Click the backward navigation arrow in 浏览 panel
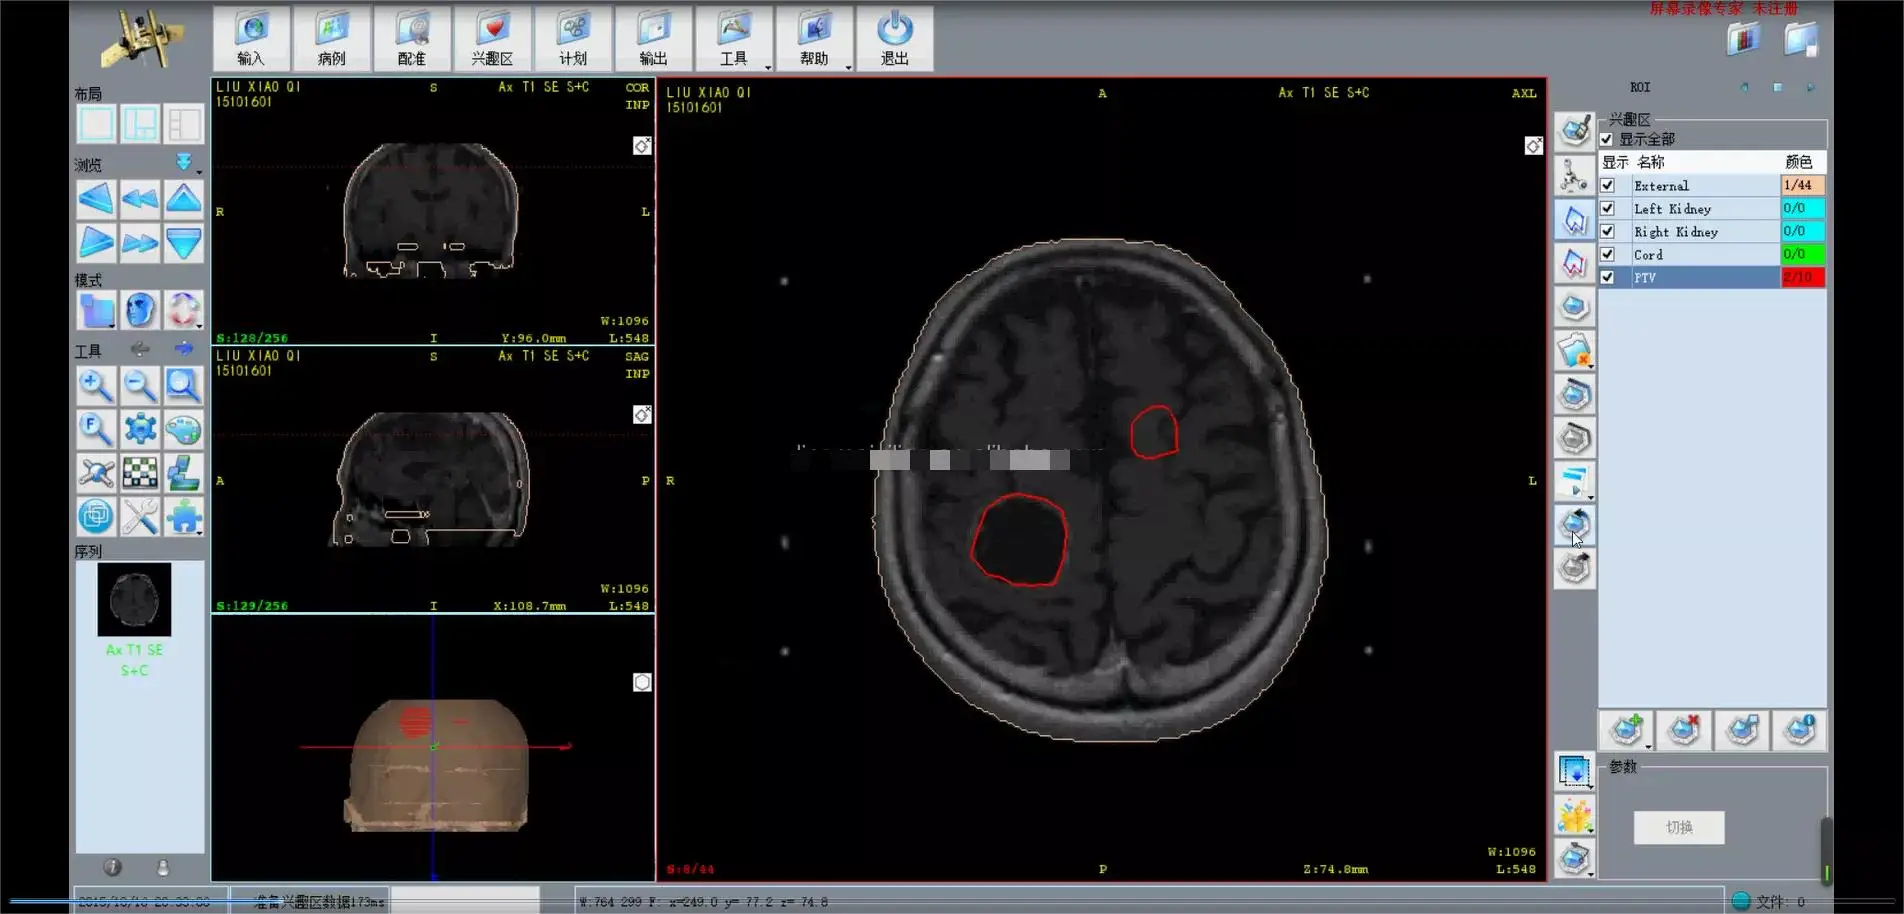This screenshot has width=1904, height=914. (96, 199)
